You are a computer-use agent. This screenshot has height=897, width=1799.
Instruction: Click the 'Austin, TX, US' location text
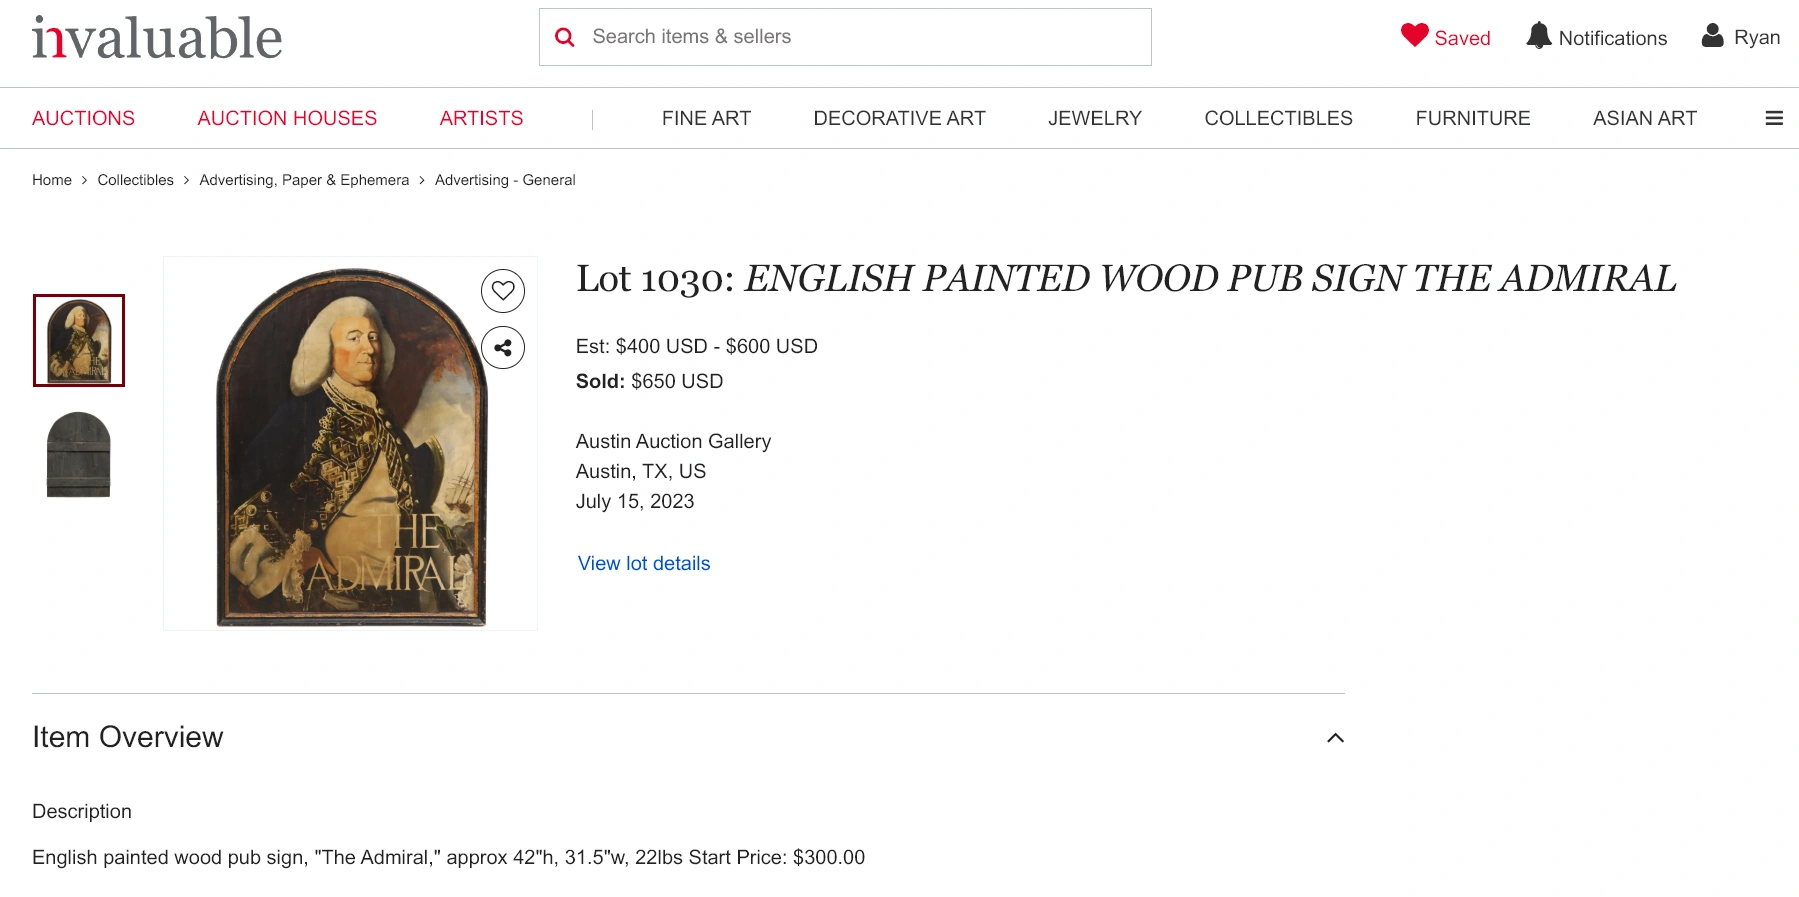click(x=640, y=471)
